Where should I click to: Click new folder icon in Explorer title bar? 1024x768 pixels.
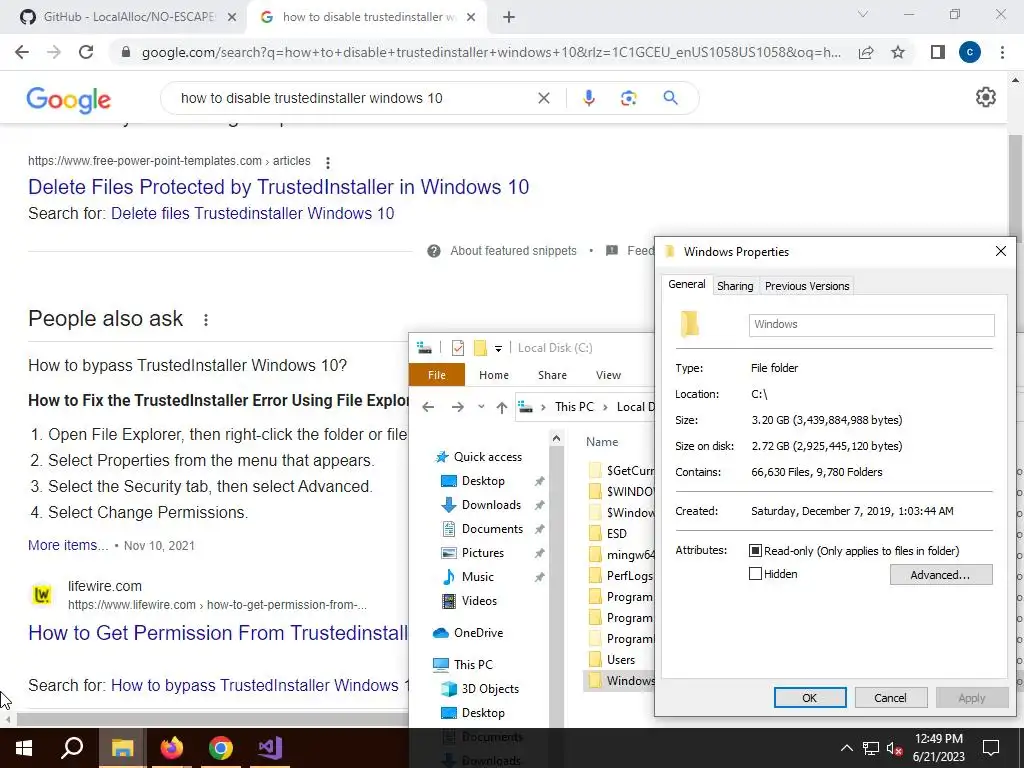pyautogui.click(x=480, y=348)
